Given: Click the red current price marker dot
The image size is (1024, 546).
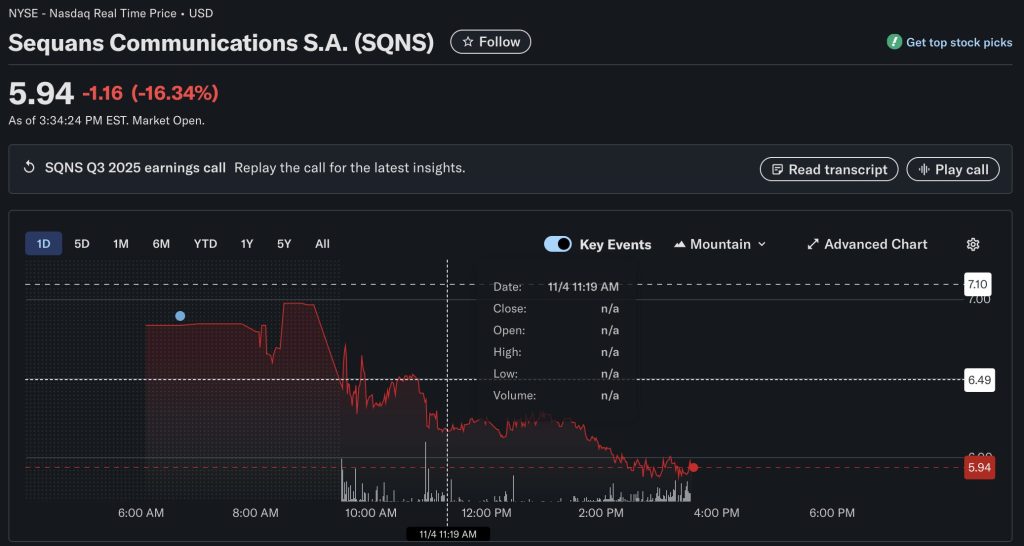Looking at the screenshot, I should point(693,467).
